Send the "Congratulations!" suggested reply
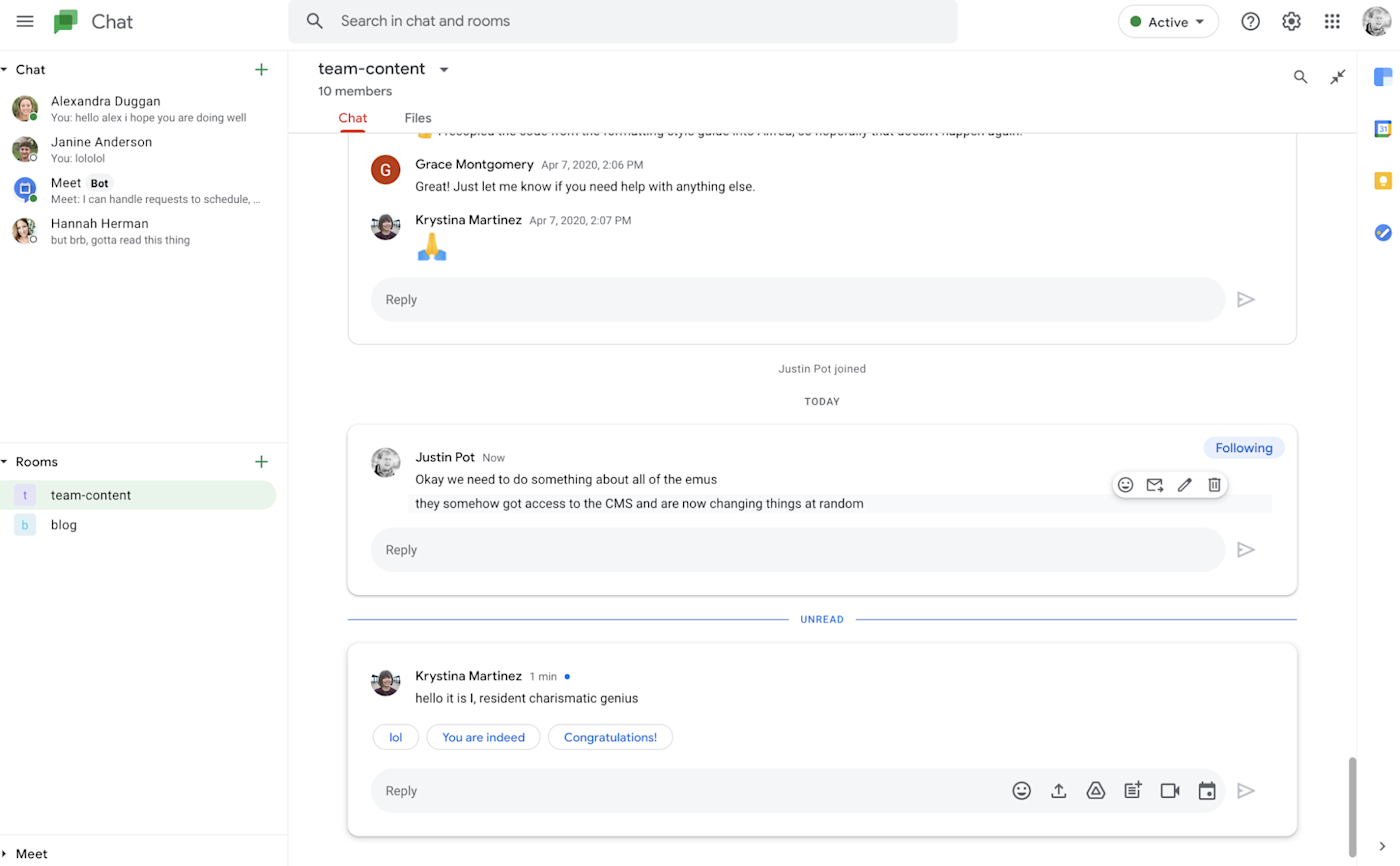The width and height of the screenshot is (1400, 866). pos(610,737)
